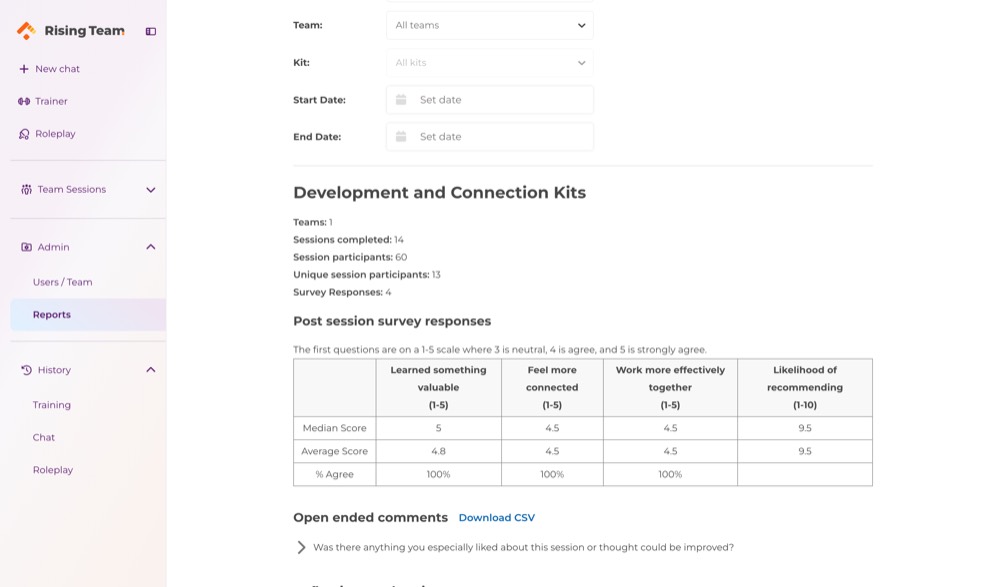Open Roleplay from the top navigation
The image size is (1000, 587).
point(55,134)
